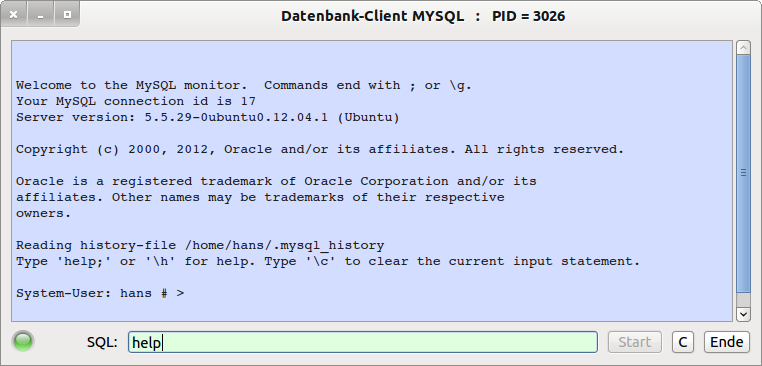762x366 pixels.
Task: Click 'affiliates. Other names may be' line
Action: (260, 197)
